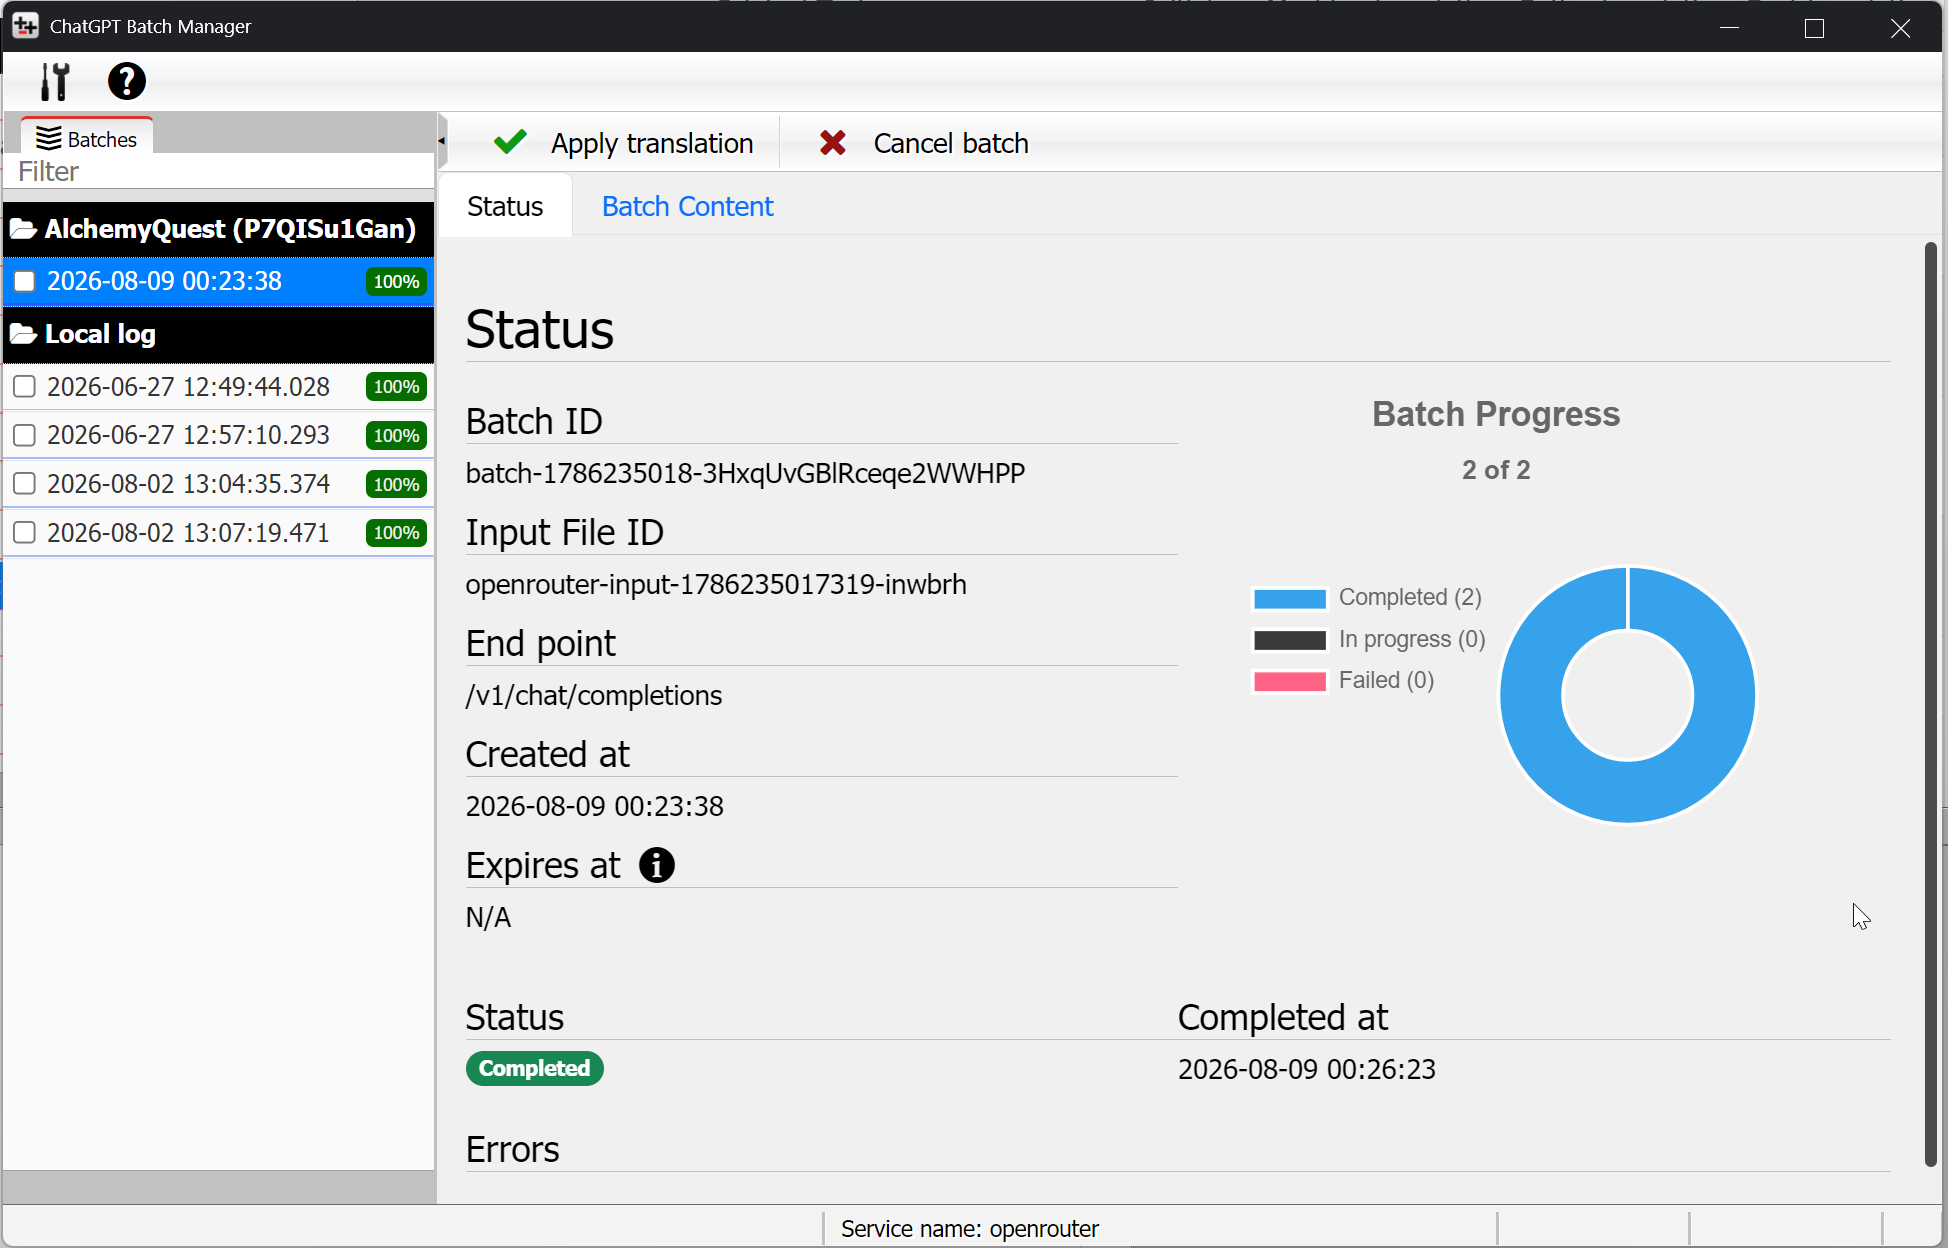Click the Expires at value N/A
1948x1248 pixels.
[488, 917]
